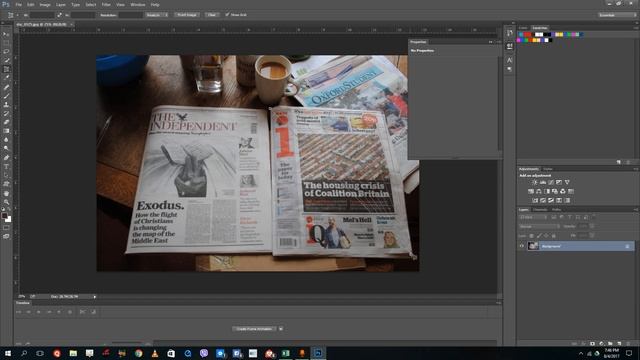Select the Eyedropper tool

tap(6, 78)
